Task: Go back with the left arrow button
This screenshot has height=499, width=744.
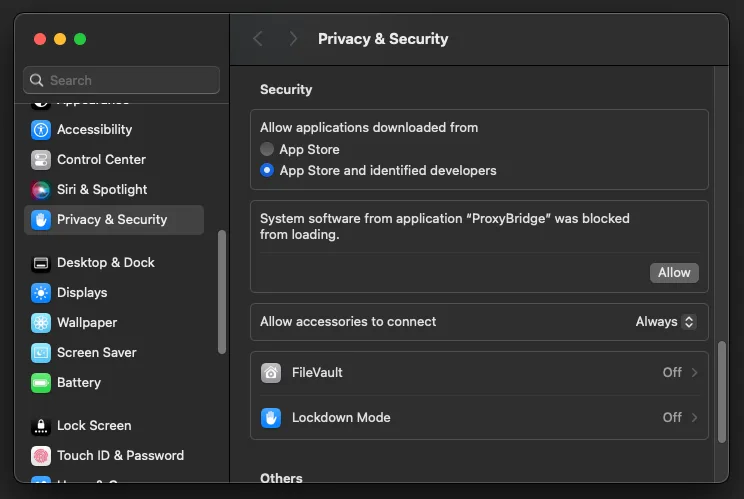Action: 258,38
